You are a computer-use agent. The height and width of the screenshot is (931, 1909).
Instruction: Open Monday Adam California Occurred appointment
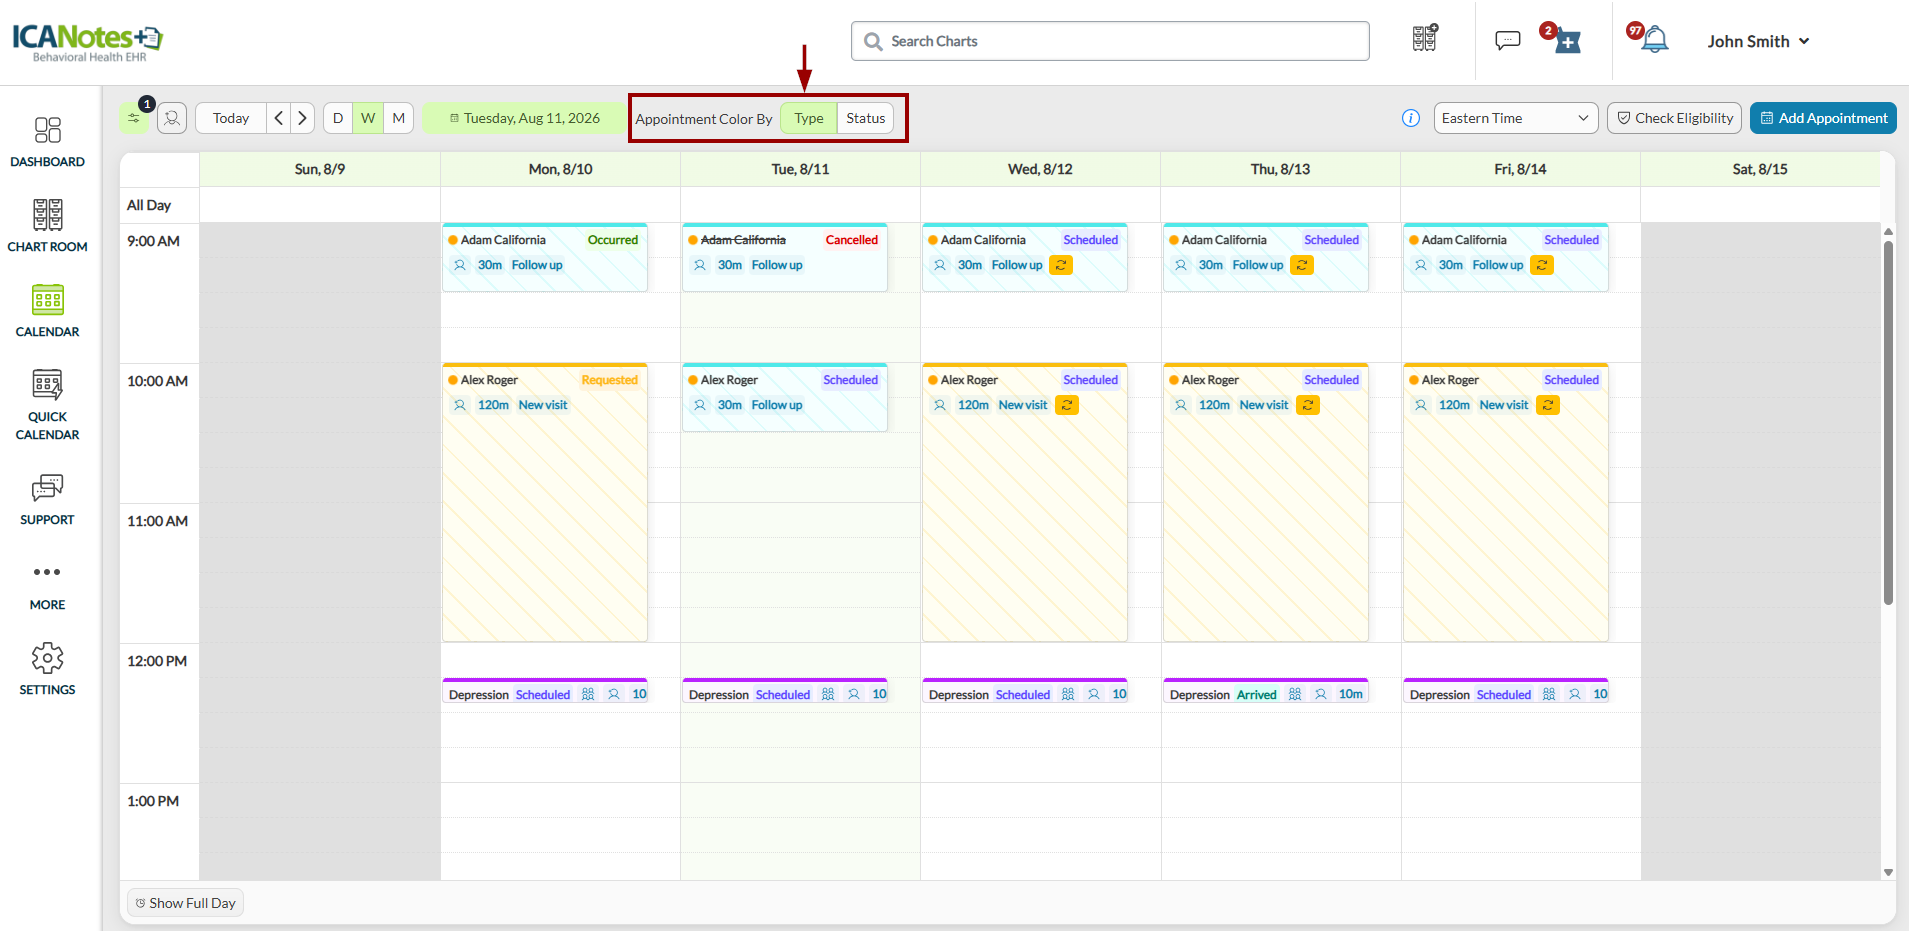pos(545,258)
